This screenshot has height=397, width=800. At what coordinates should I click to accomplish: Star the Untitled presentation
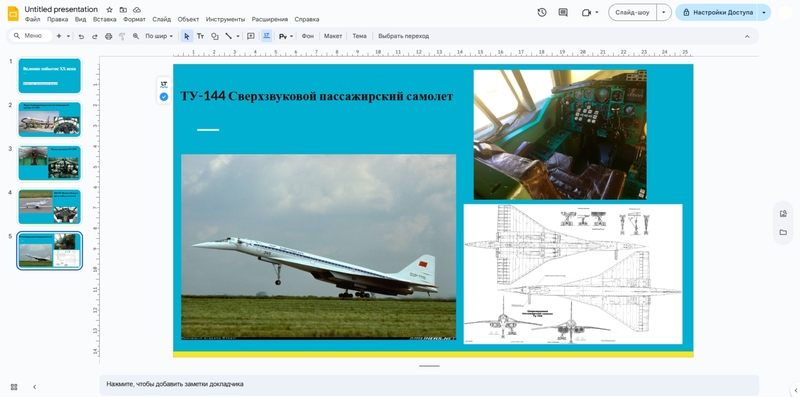point(109,10)
